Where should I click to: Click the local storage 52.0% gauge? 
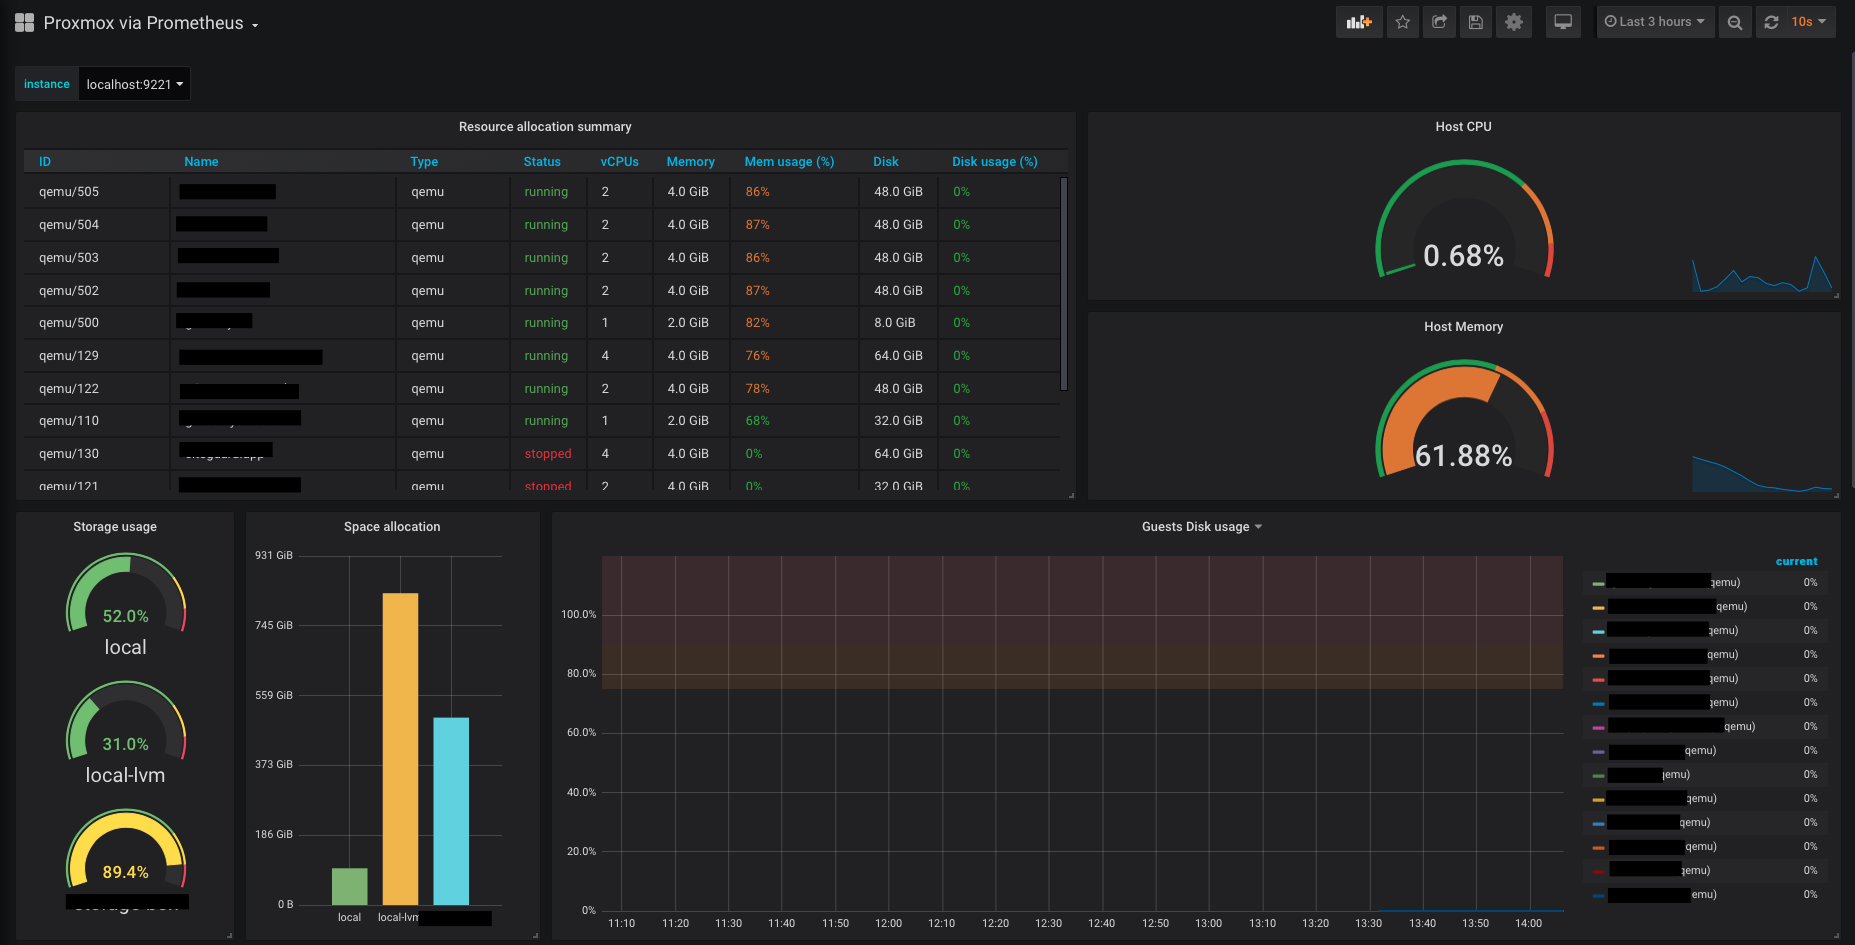(126, 594)
